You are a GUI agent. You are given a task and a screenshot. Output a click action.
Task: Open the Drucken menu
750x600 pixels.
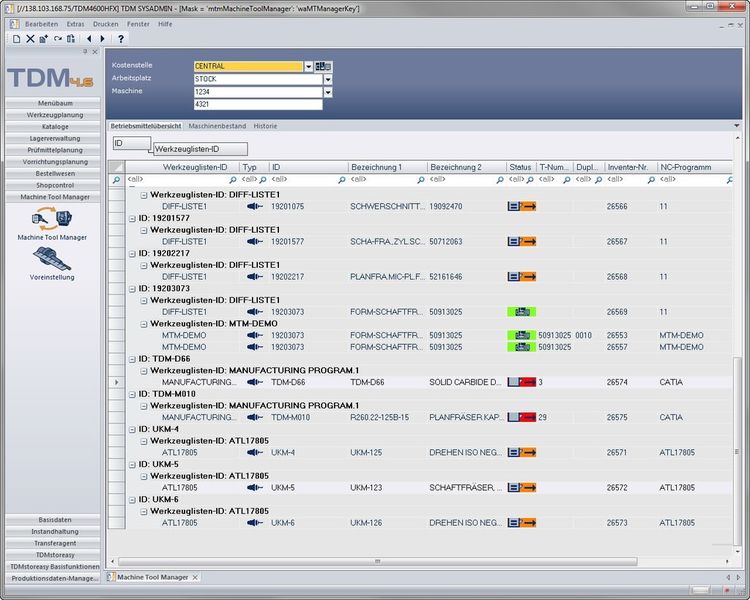(106, 24)
